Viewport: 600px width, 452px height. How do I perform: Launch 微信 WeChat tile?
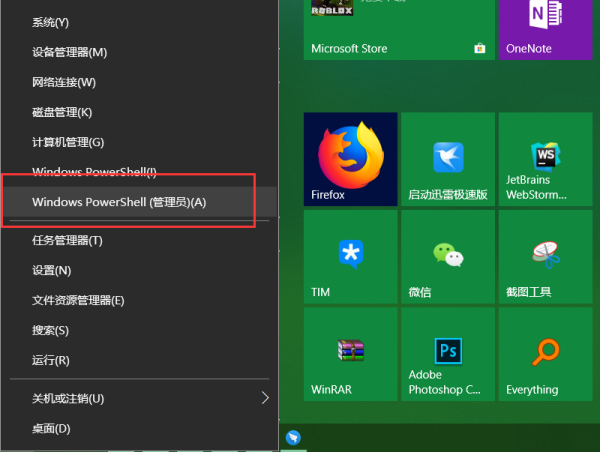point(448,257)
